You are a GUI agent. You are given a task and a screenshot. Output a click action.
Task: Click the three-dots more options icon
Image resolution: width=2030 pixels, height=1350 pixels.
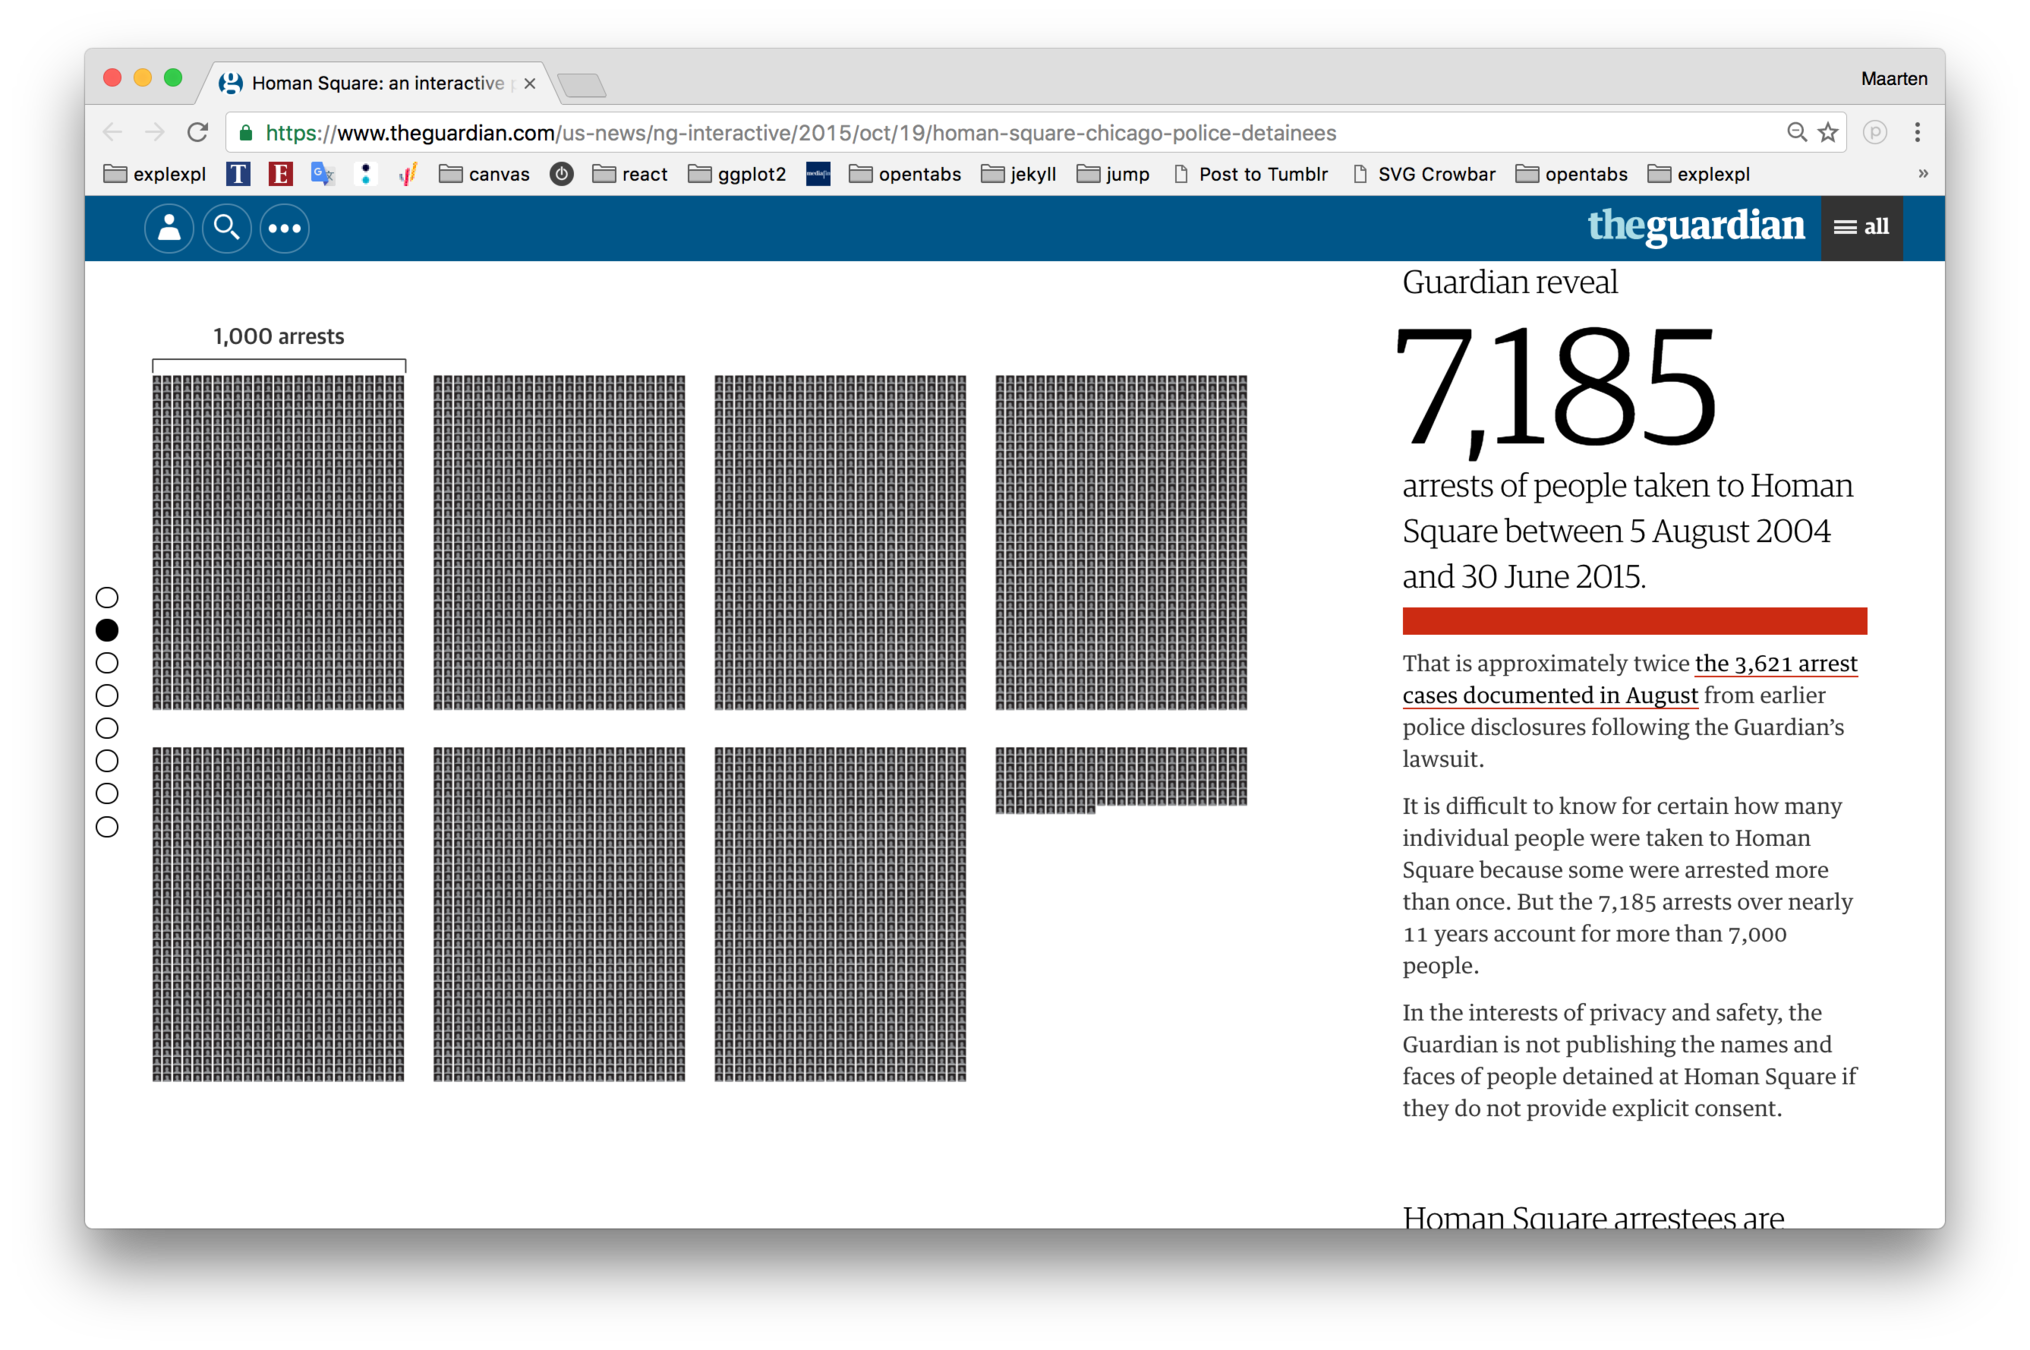tap(285, 228)
